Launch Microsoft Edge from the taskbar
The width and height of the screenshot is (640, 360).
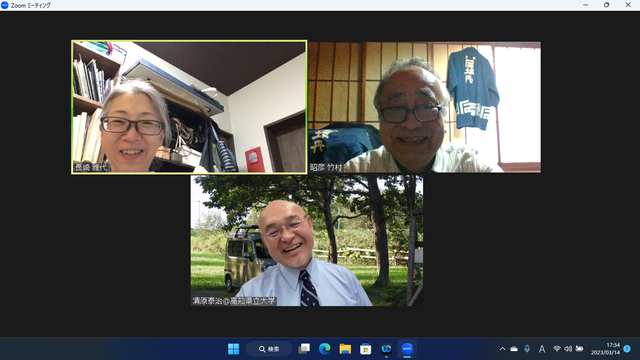click(x=324, y=349)
